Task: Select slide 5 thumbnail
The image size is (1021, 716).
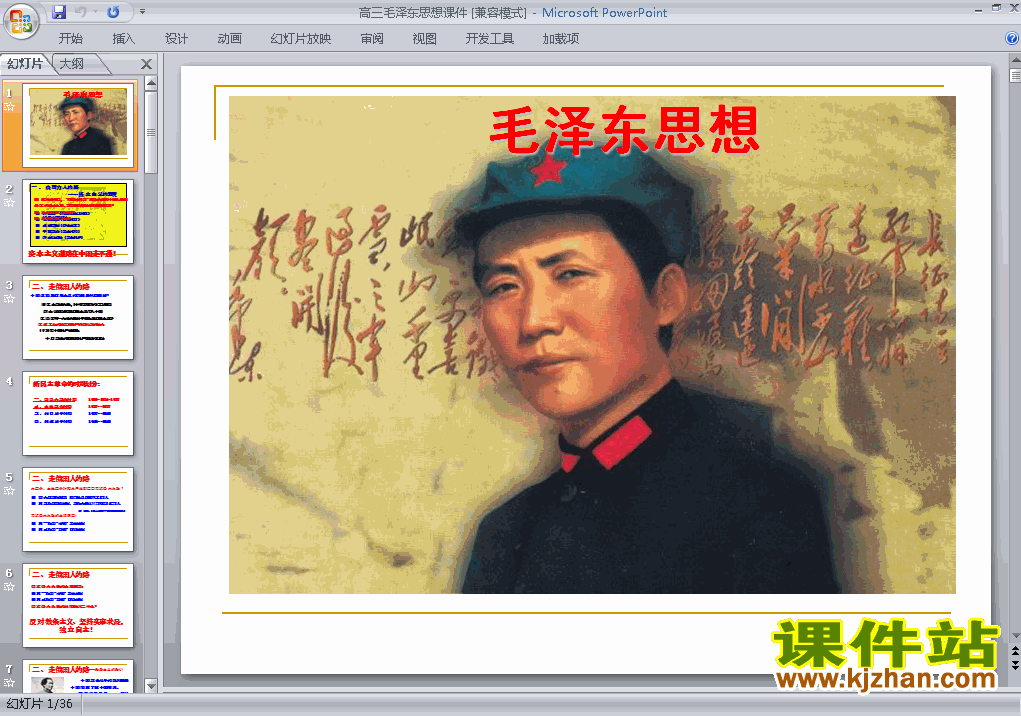Action: (x=78, y=509)
